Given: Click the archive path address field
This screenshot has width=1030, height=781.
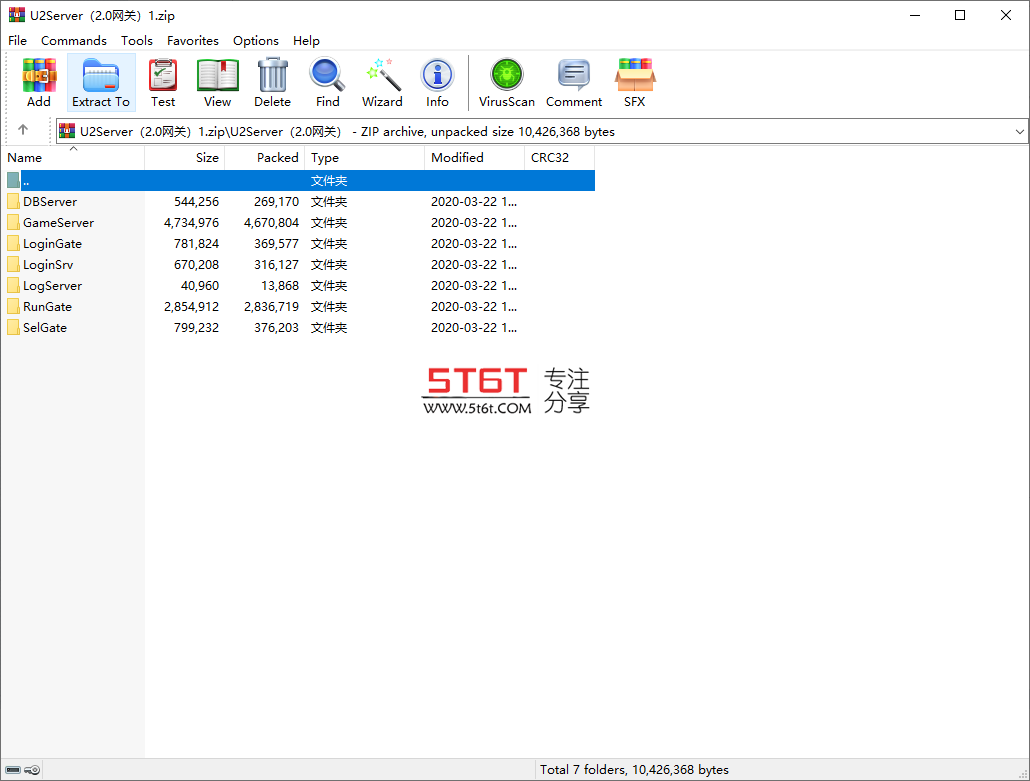Looking at the screenshot, I should pyautogui.click(x=541, y=131).
